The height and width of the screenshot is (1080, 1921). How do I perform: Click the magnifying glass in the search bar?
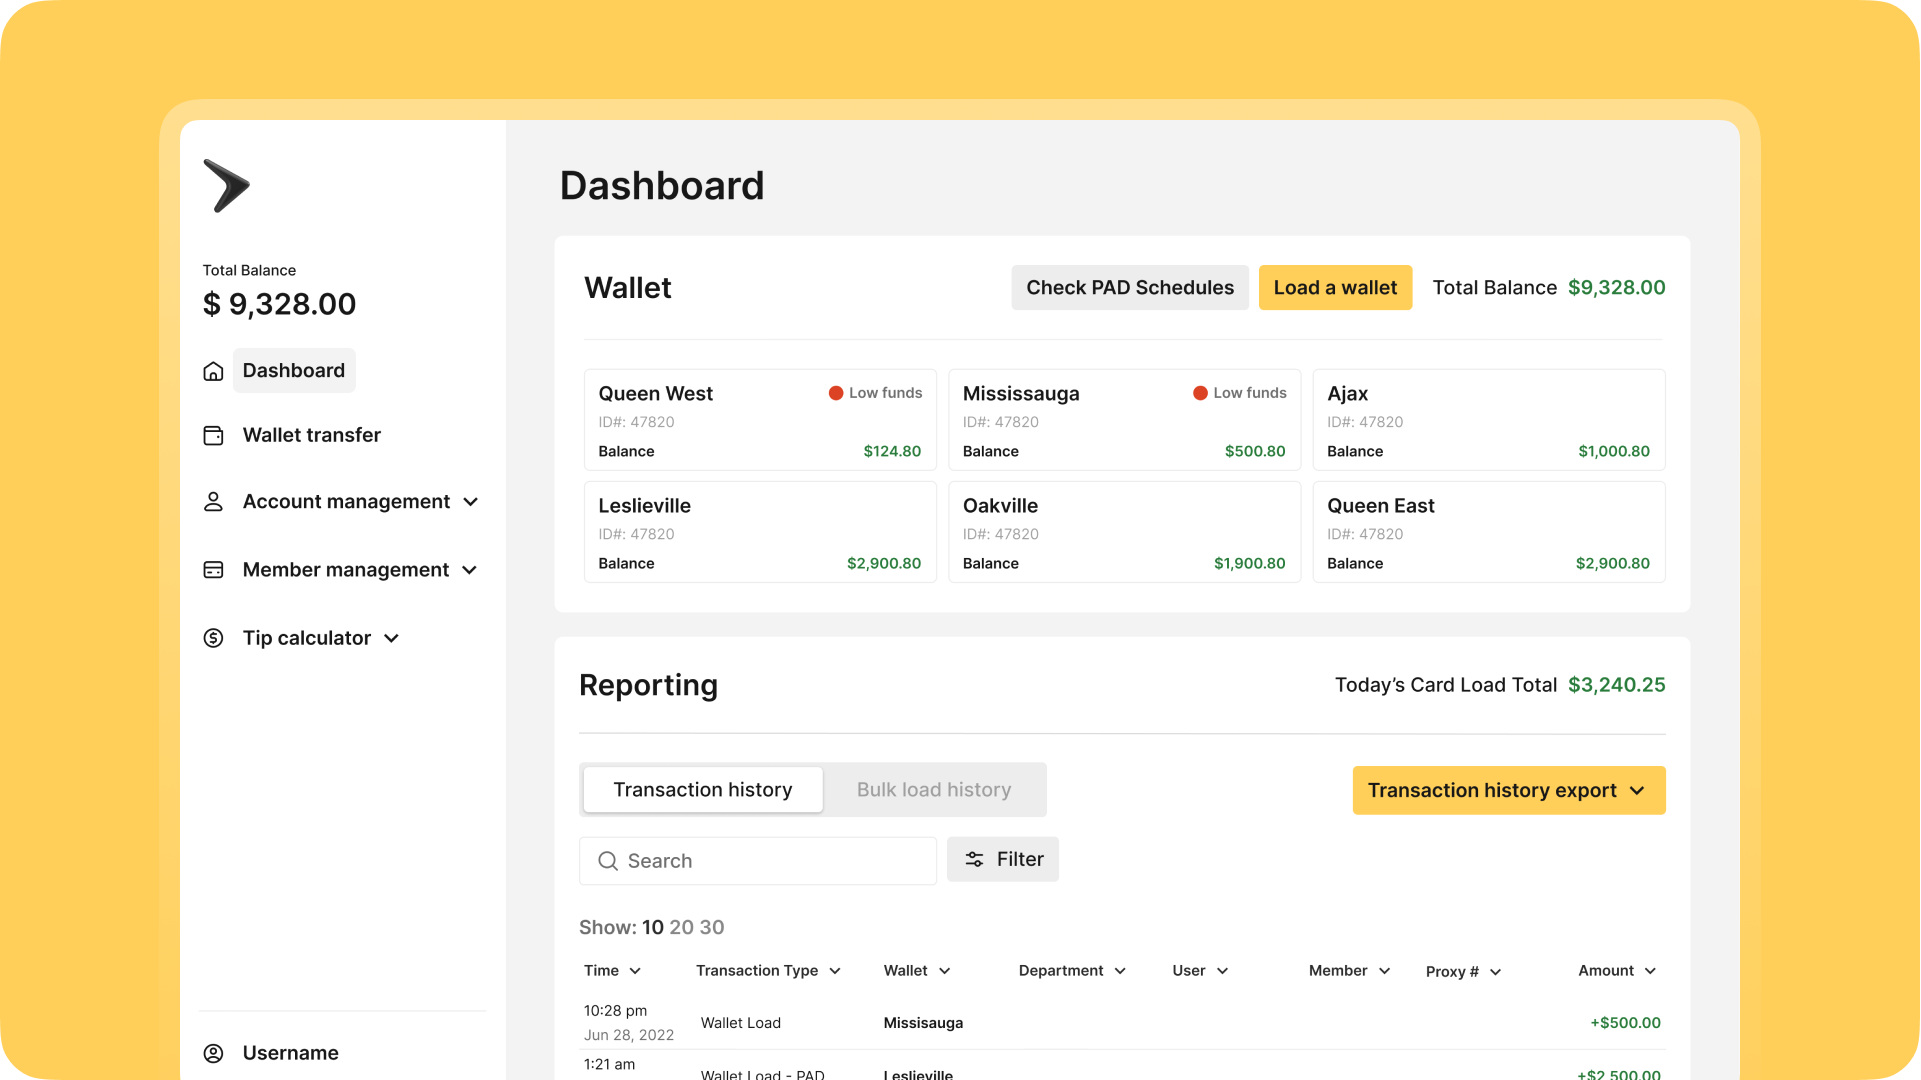(x=608, y=861)
